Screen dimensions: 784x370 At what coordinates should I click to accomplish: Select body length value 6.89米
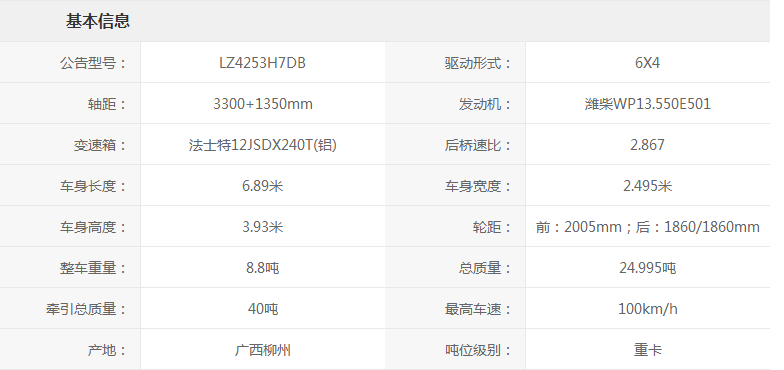pyautogui.click(x=263, y=186)
